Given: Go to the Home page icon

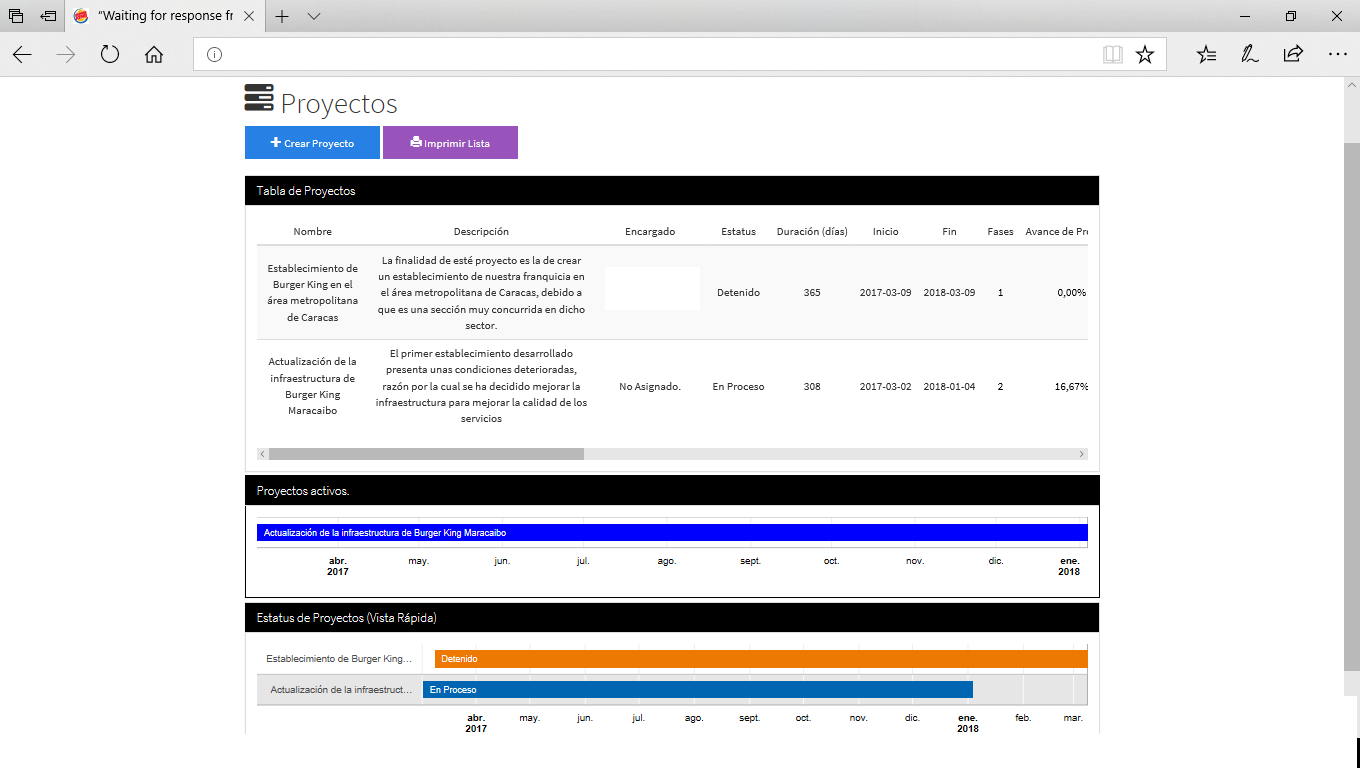Looking at the screenshot, I should point(154,54).
